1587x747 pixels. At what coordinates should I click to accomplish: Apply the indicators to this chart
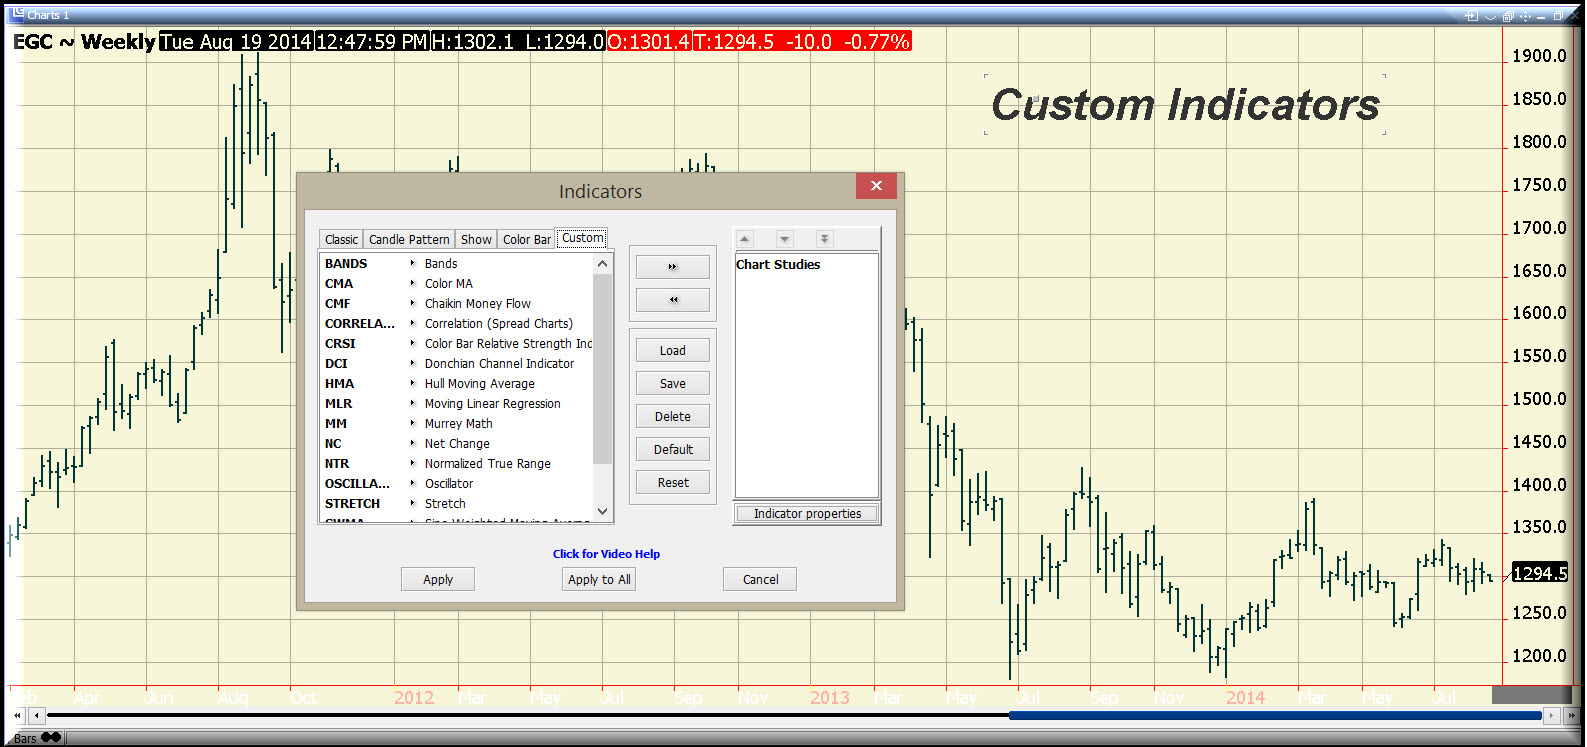coord(438,579)
